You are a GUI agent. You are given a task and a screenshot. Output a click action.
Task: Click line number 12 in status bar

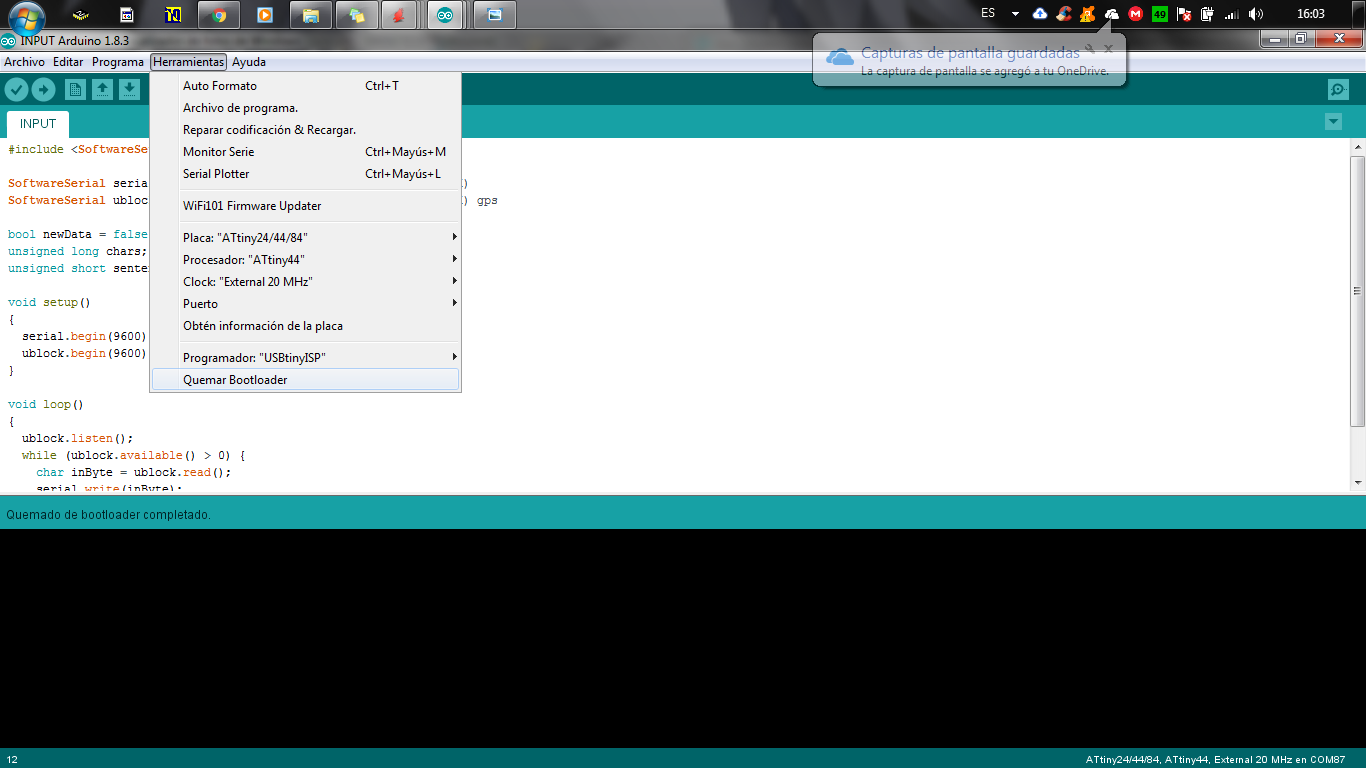click(x=12, y=760)
